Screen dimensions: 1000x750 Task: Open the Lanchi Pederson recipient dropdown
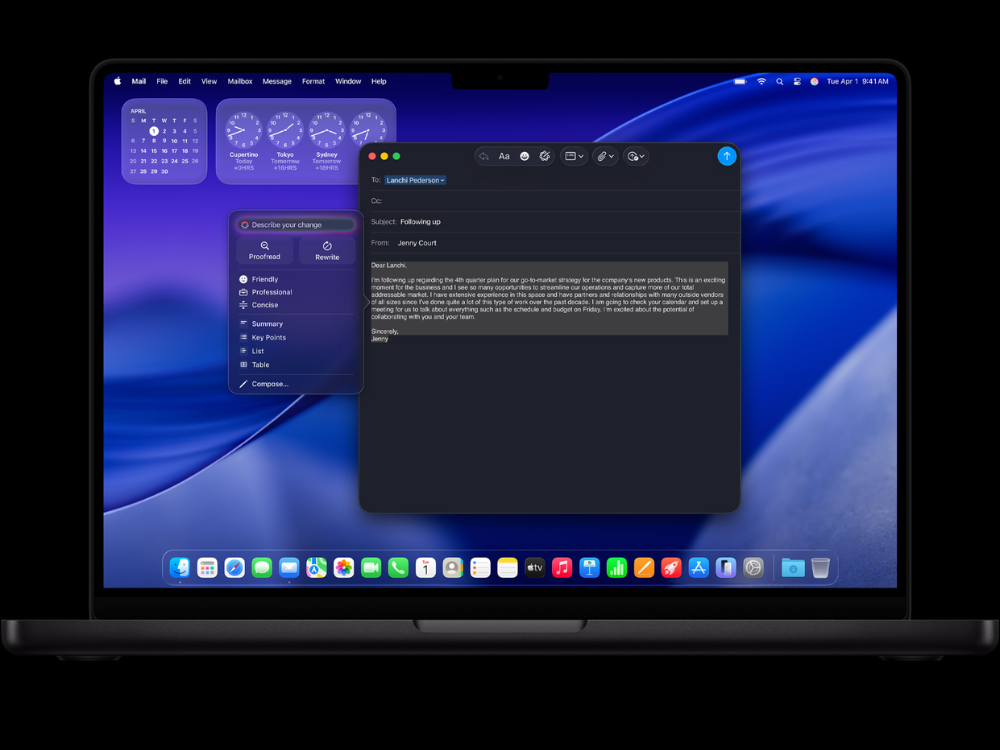(415, 180)
